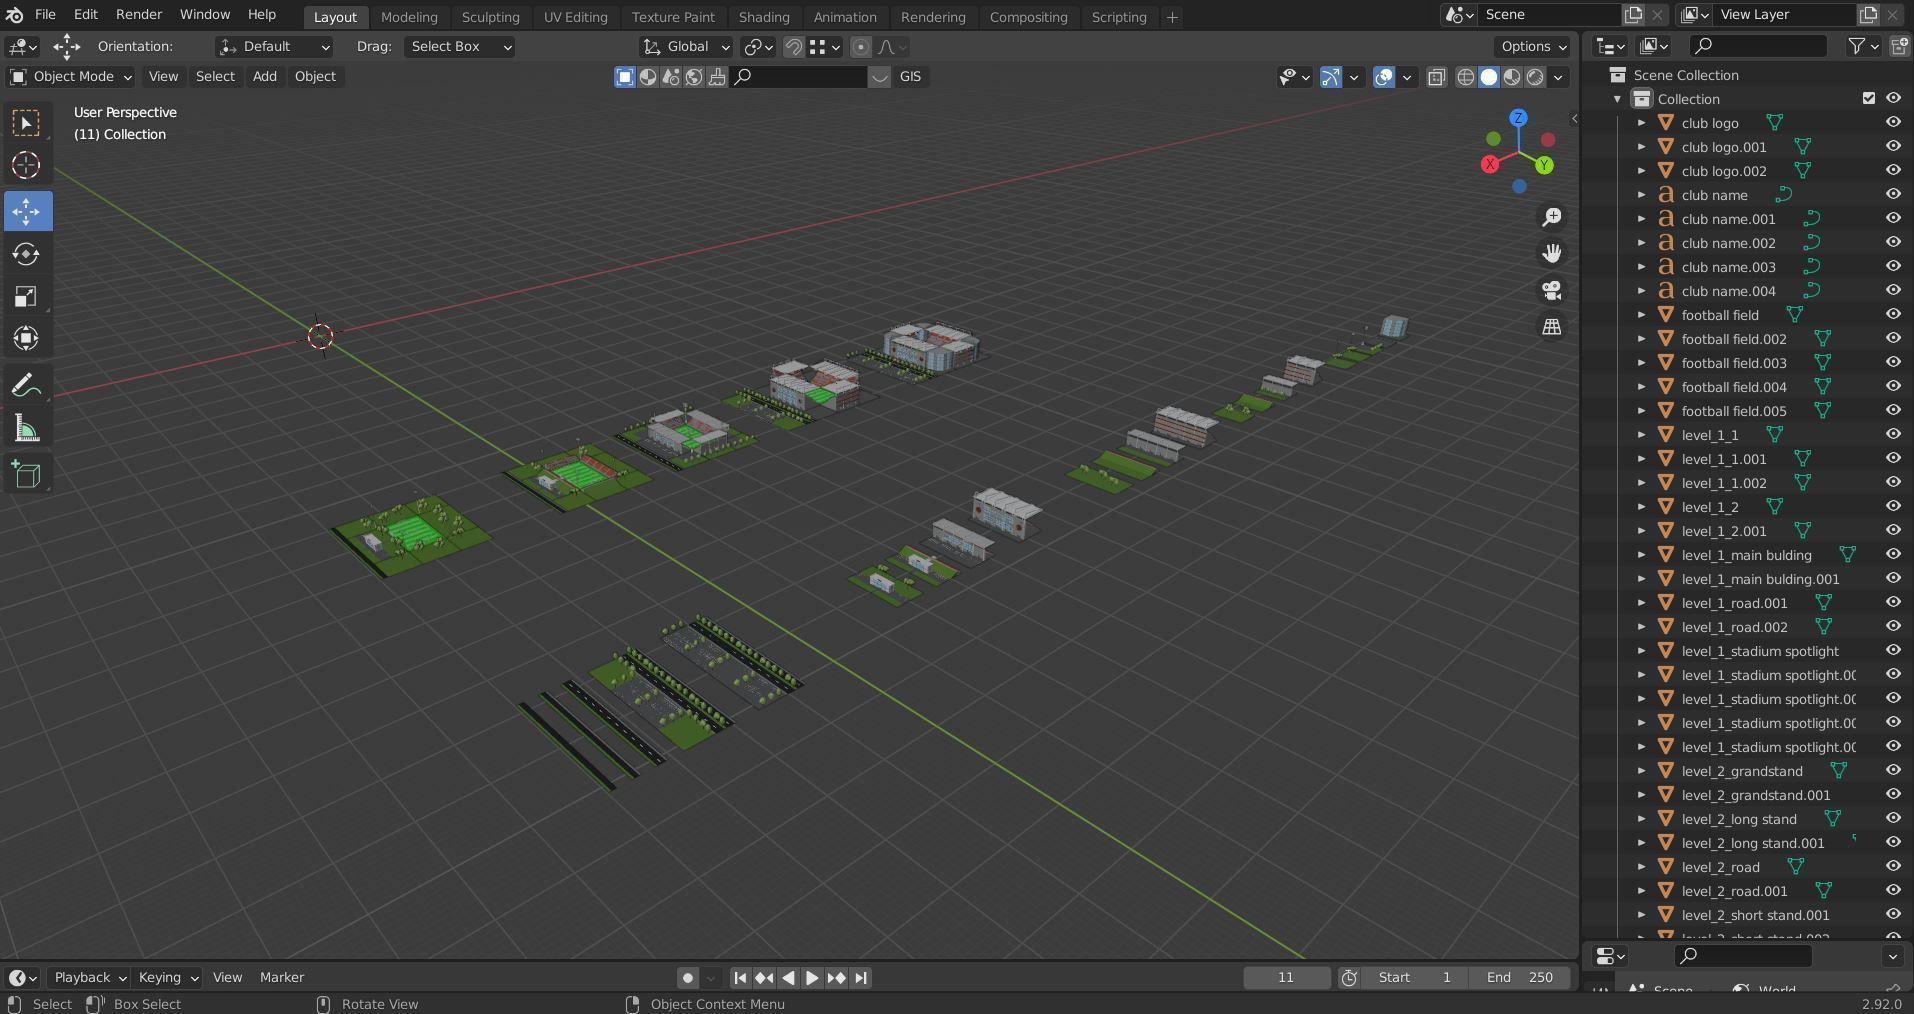Screen dimensions: 1914x1014
Task: Jump to the previous keyframe
Action: pyautogui.click(x=764, y=978)
